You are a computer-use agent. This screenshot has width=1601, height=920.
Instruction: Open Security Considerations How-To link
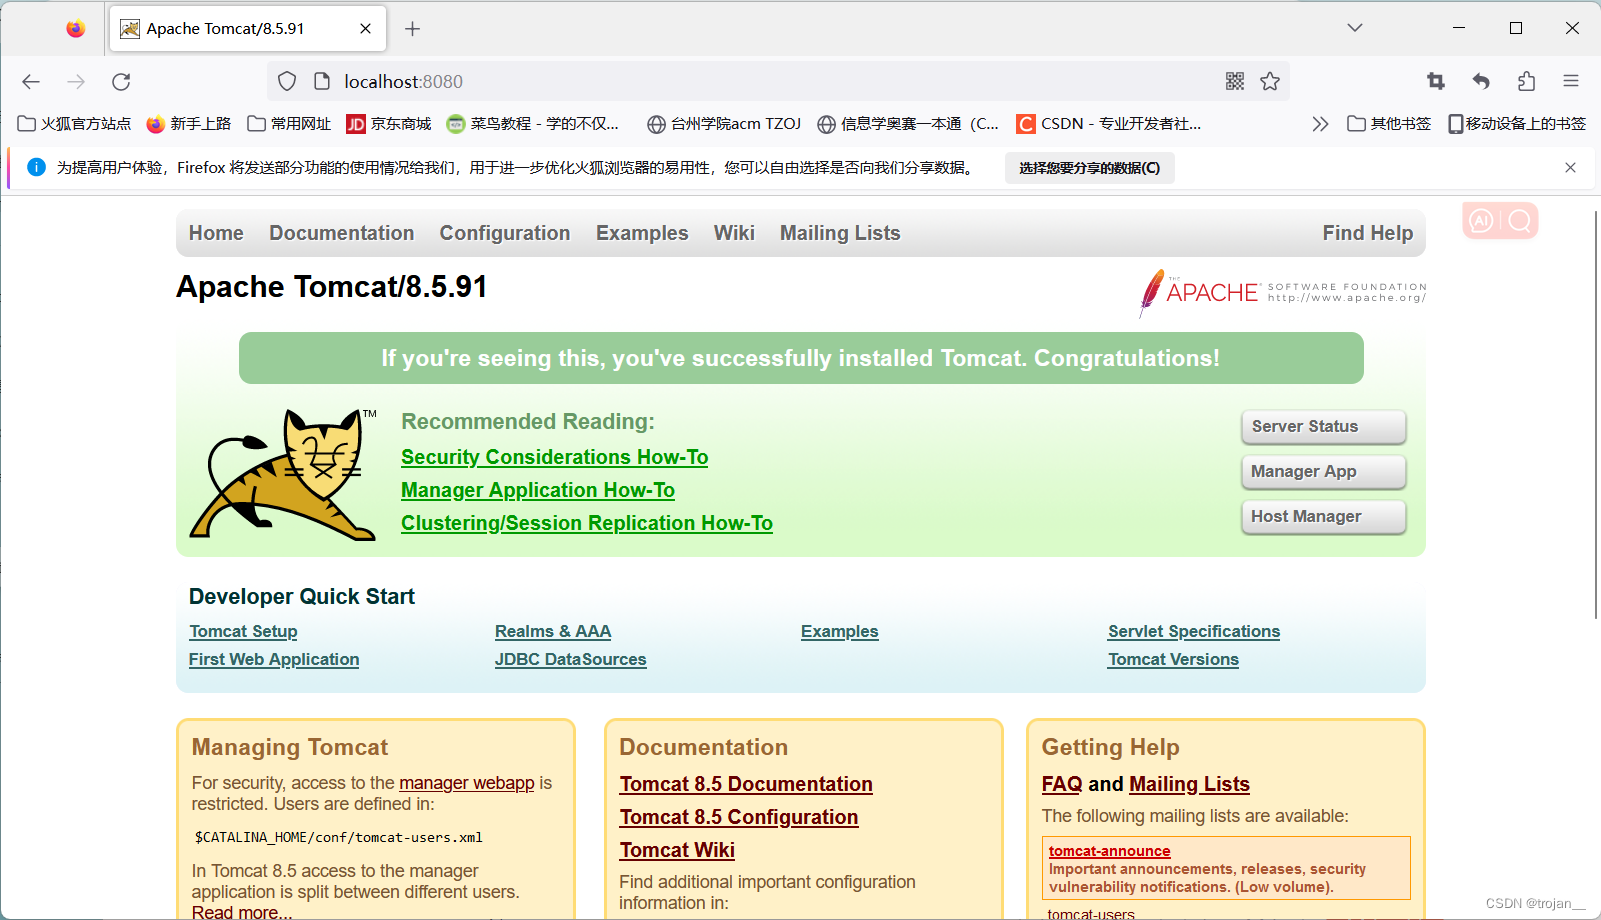[x=554, y=457]
